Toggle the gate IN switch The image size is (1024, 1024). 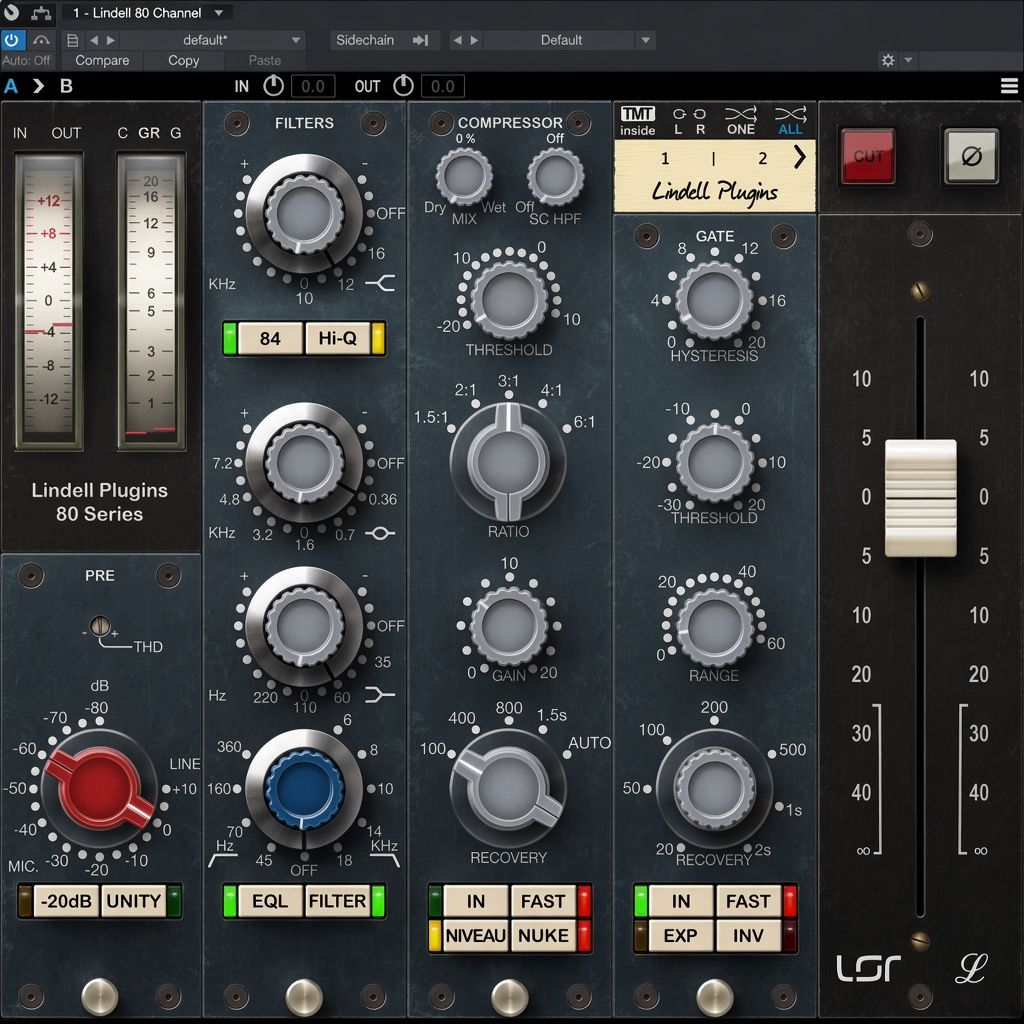pyautogui.click(x=680, y=901)
